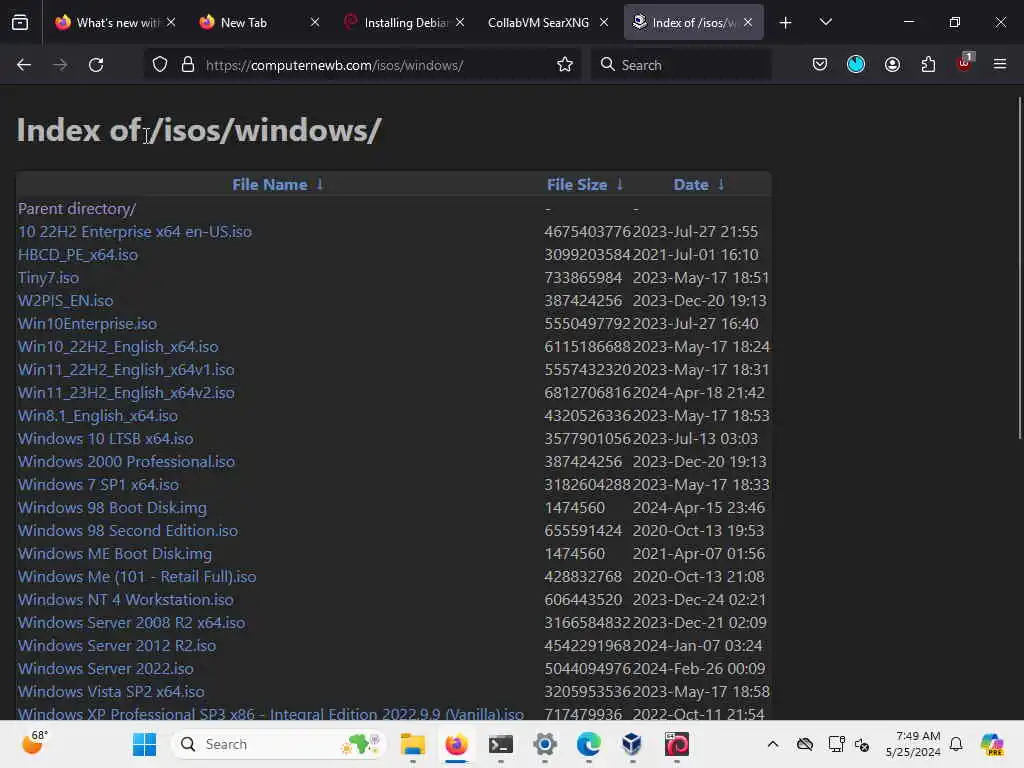
Task: Go forward one page
Action: [x=60, y=65]
